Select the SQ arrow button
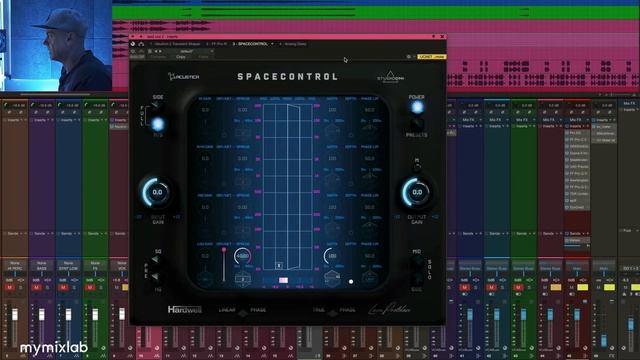Viewport: 640px width, 360px height. tap(155, 259)
